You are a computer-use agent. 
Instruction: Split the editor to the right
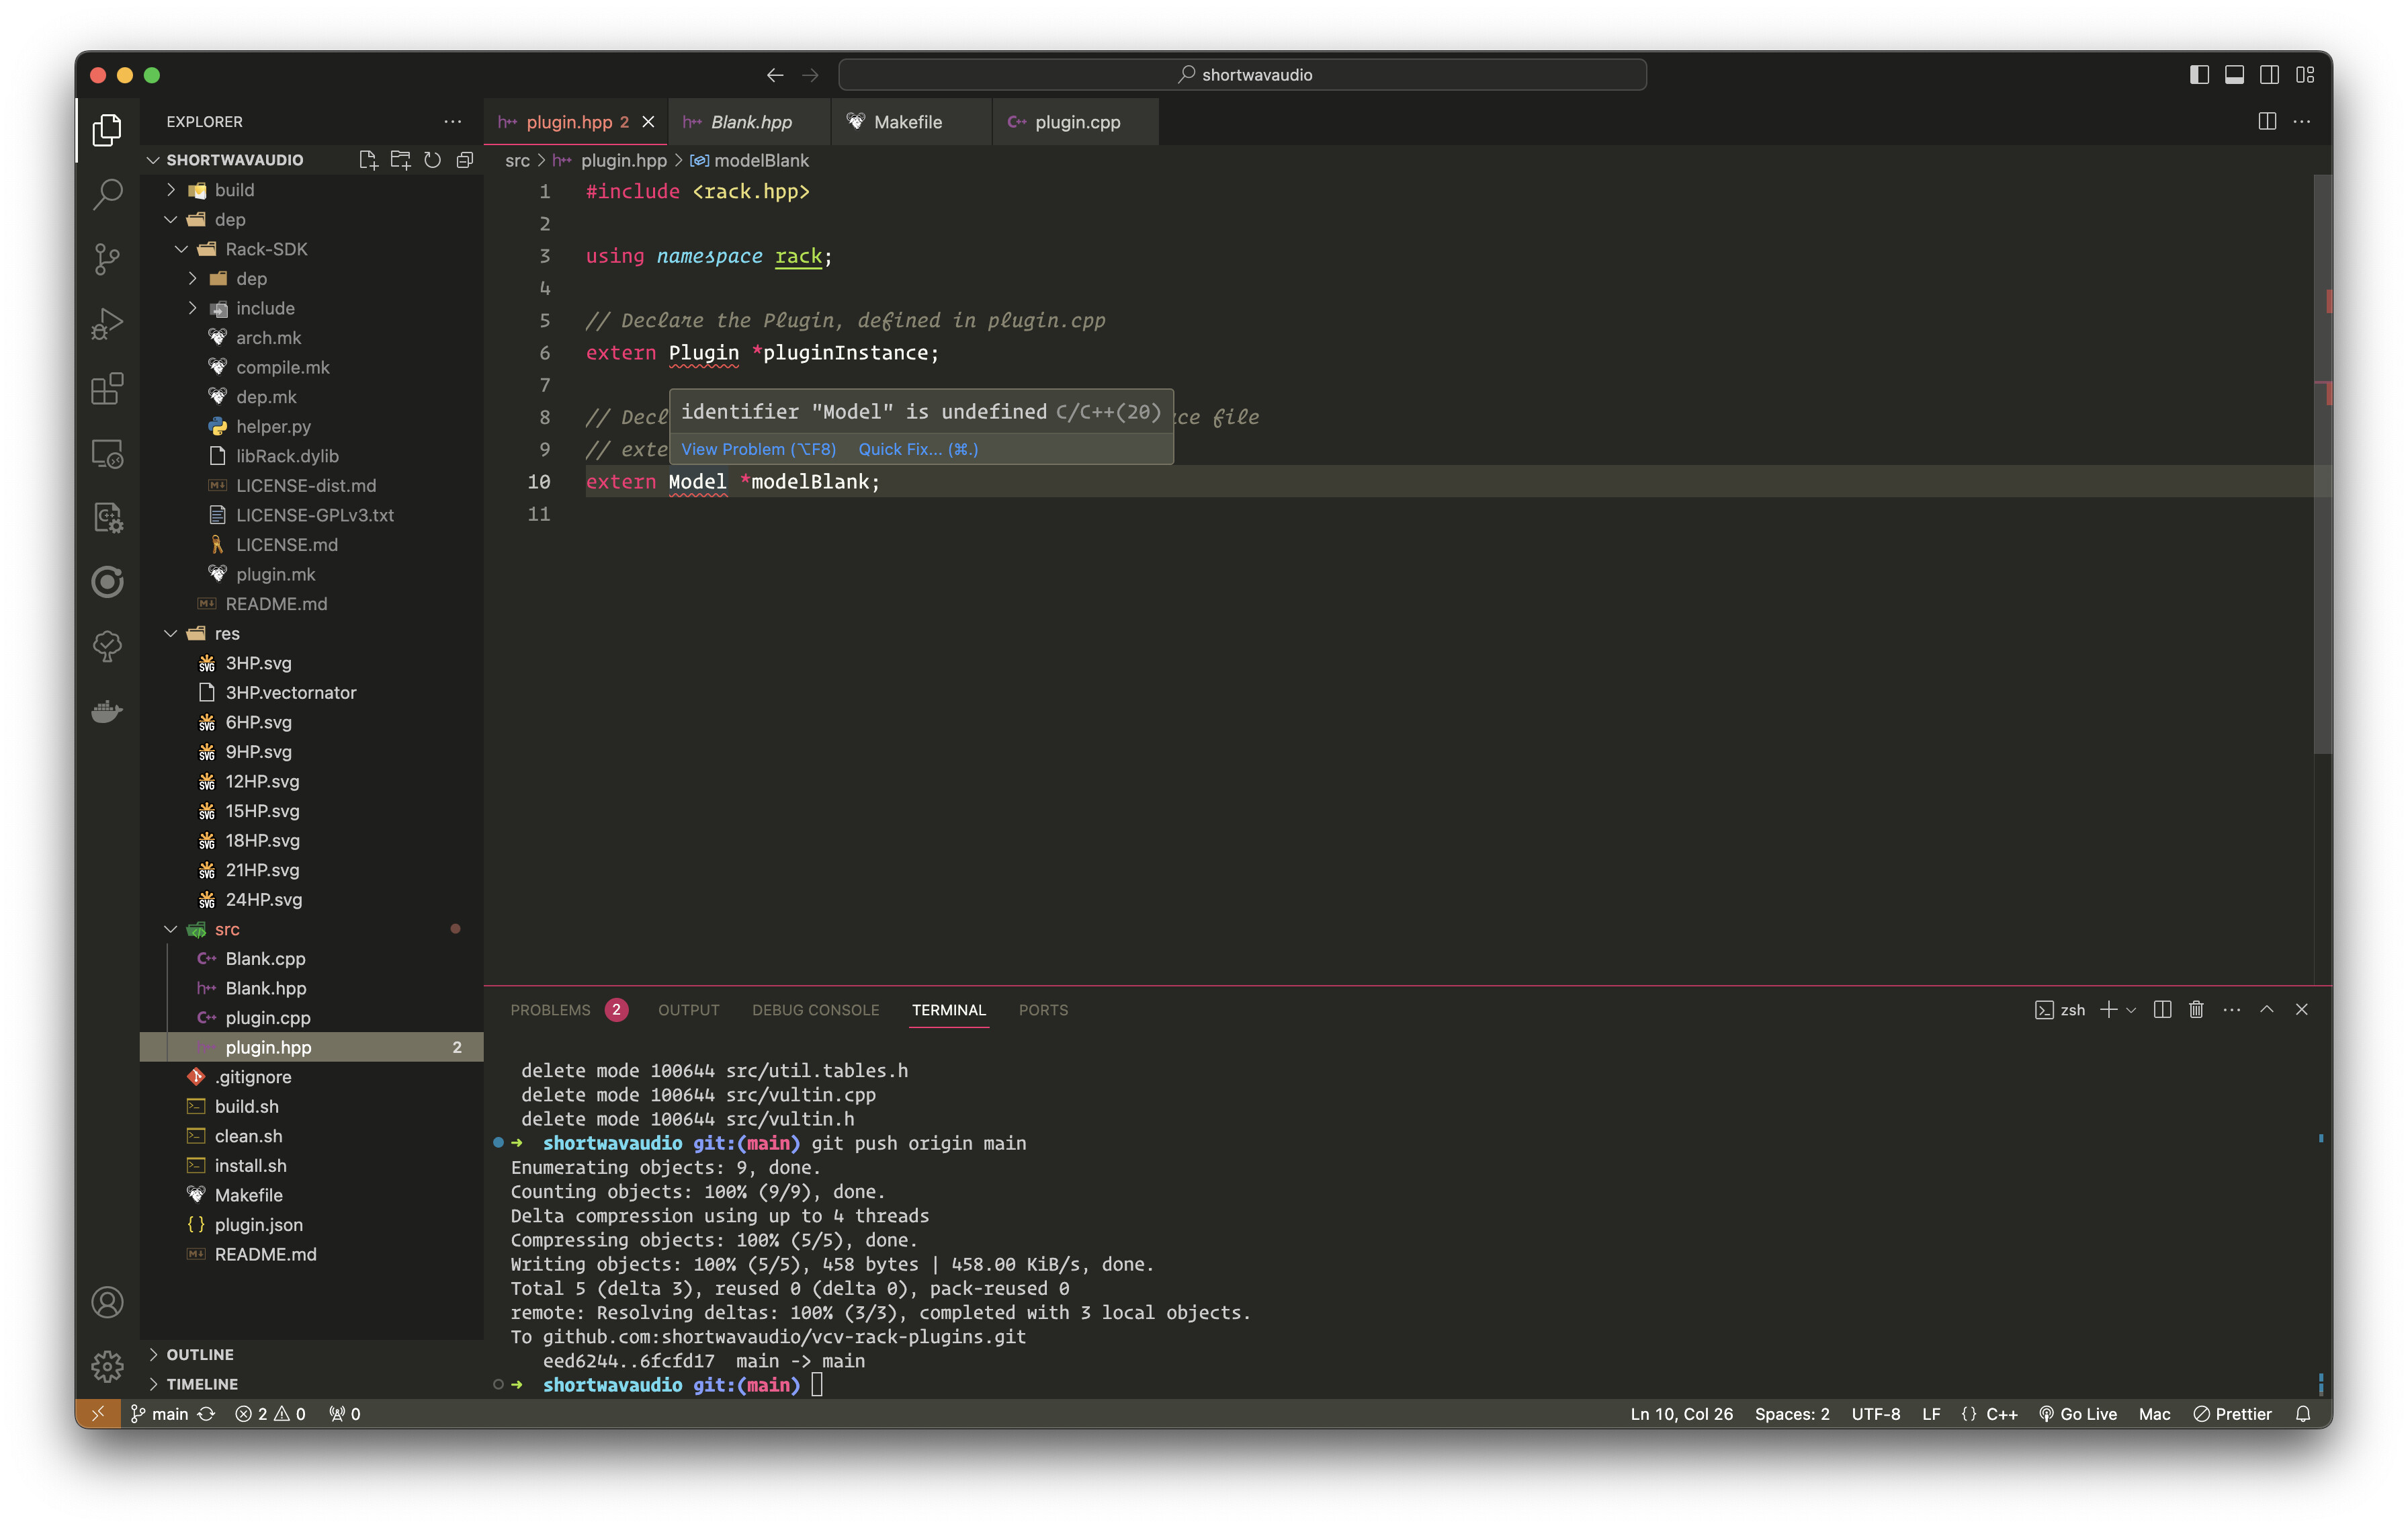point(2267,121)
